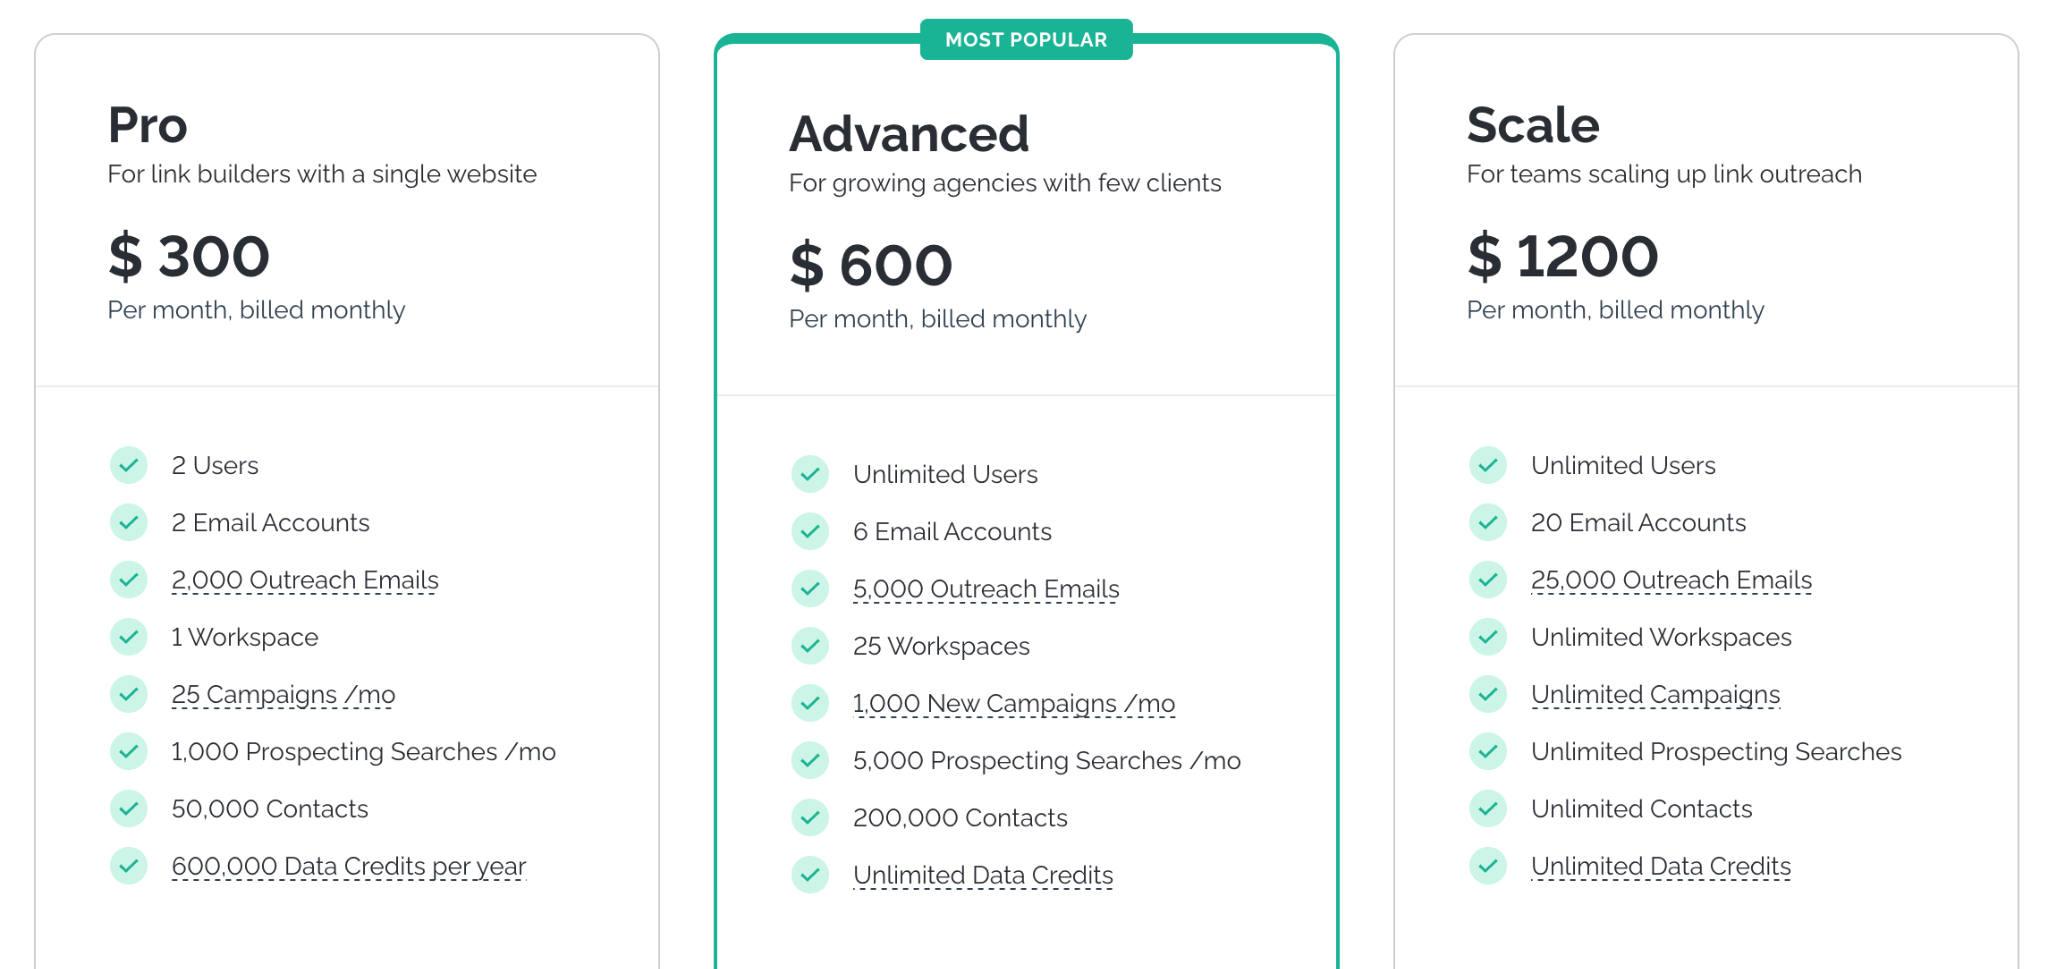Select the Pro plan heading

[148, 125]
